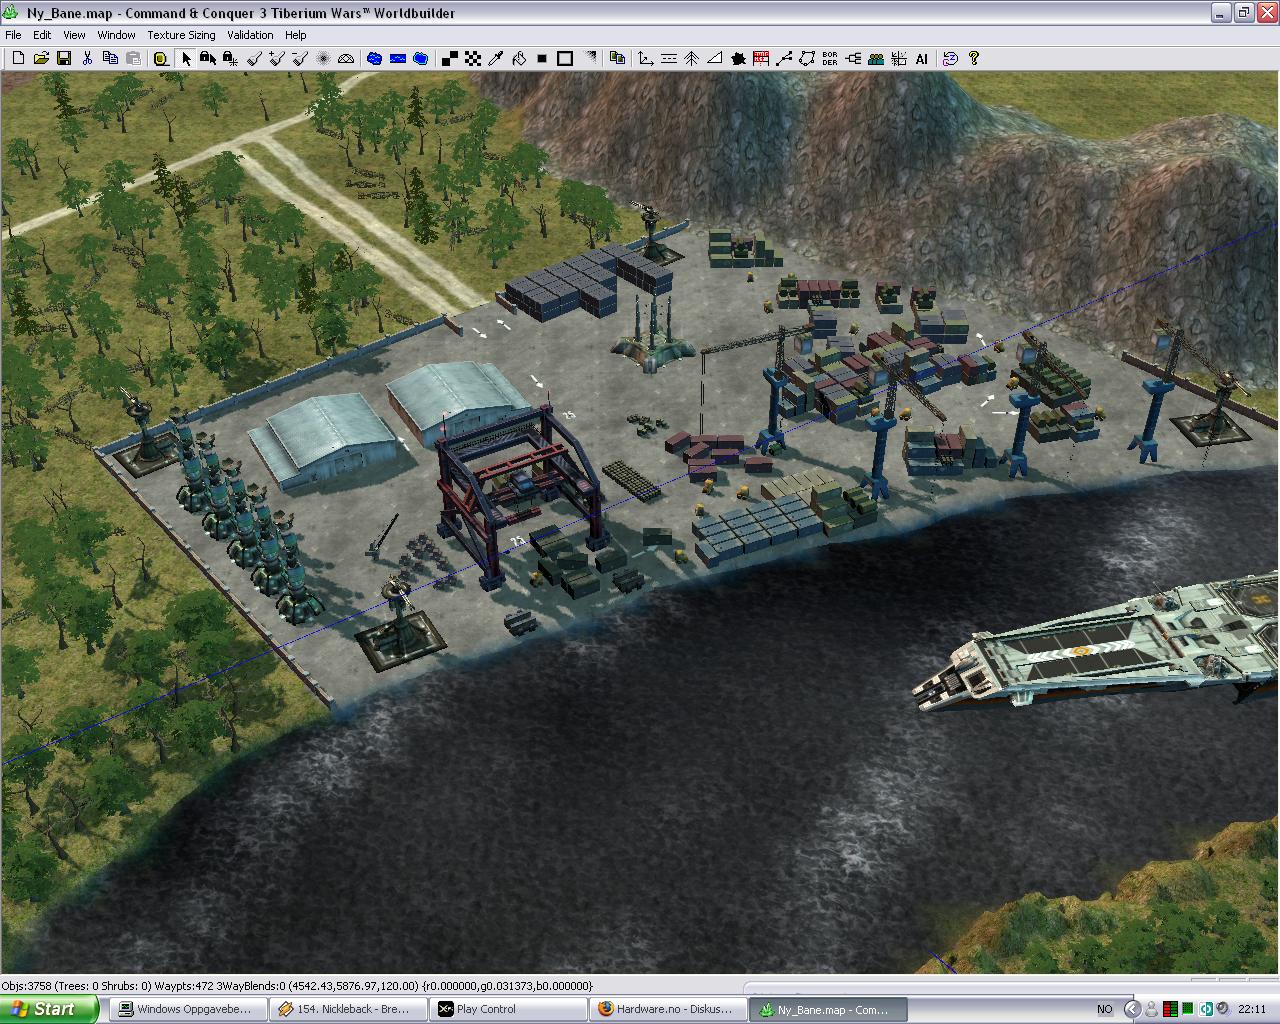
Task: Choose the padlock-with-star tool
Action: [231, 59]
